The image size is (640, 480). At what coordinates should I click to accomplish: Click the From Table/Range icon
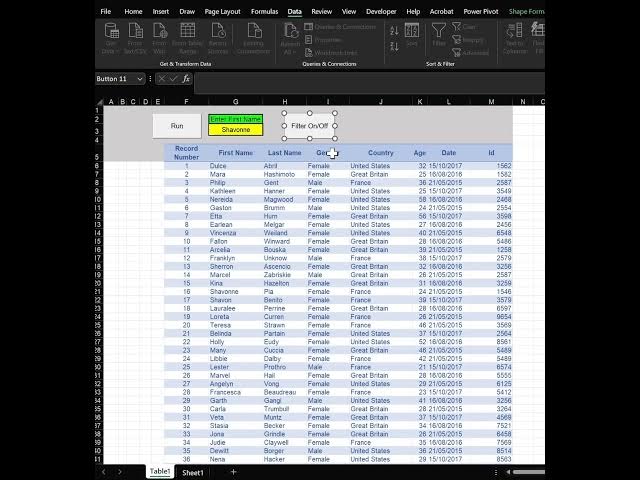pyautogui.click(x=187, y=38)
